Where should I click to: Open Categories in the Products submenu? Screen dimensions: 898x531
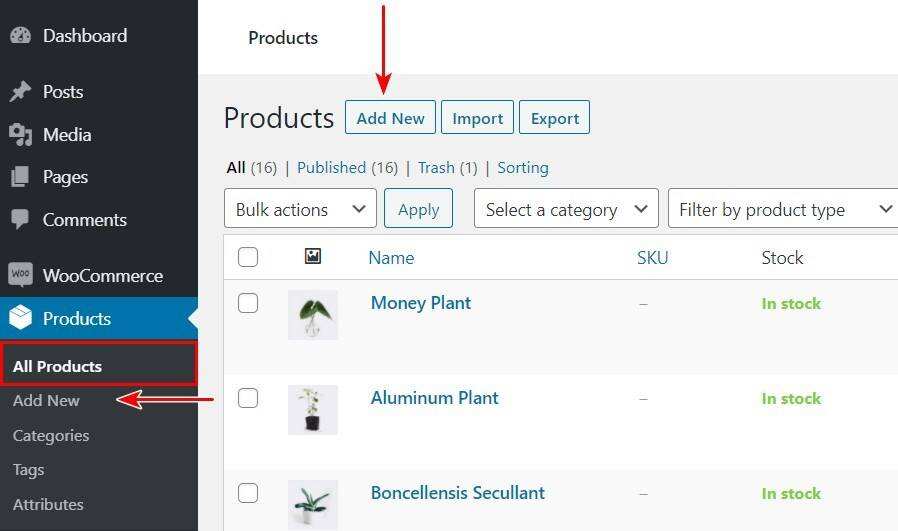click(51, 435)
